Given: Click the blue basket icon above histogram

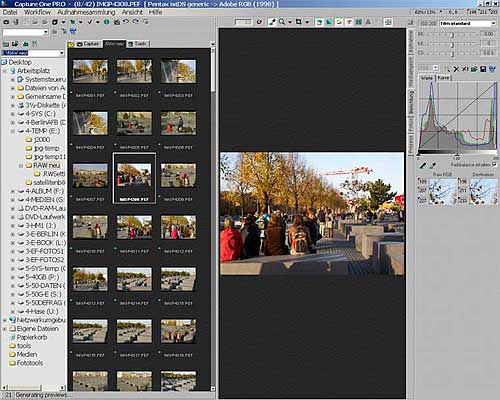Looking at the screenshot, I should click(492, 69).
